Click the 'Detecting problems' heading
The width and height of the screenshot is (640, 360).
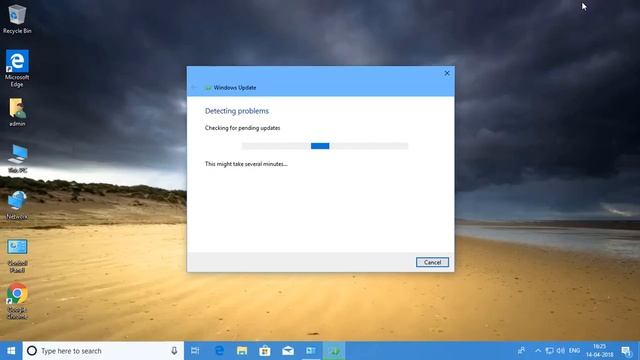237,111
